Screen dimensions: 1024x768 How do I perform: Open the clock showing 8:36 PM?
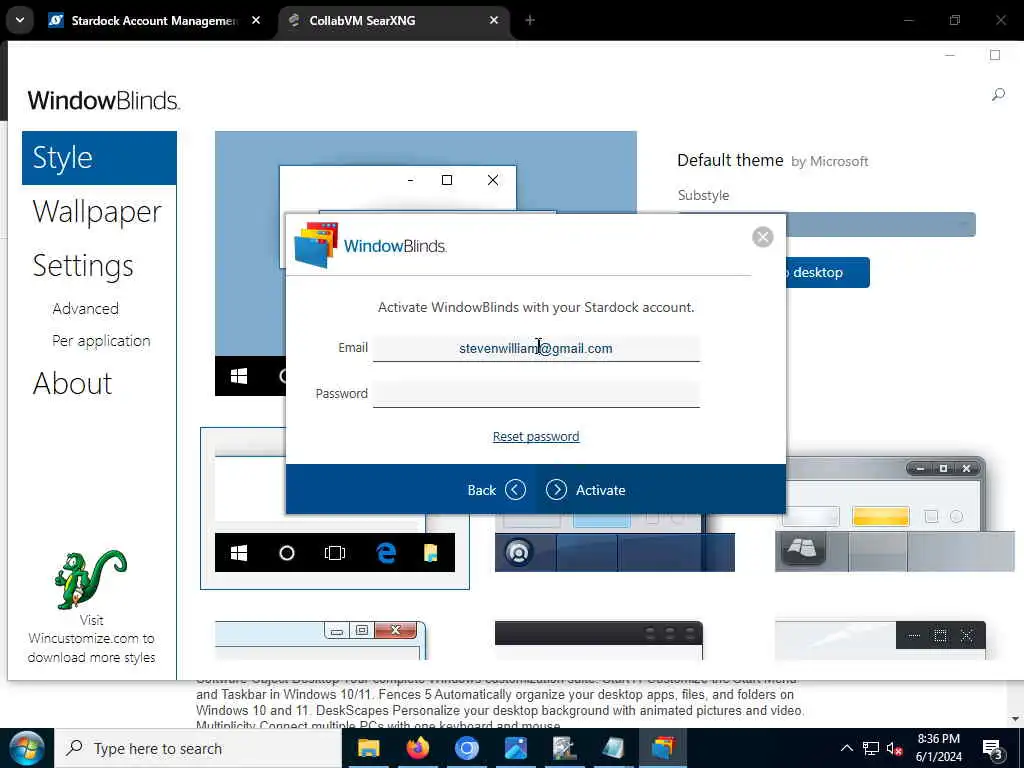click(x=938, y=748)
